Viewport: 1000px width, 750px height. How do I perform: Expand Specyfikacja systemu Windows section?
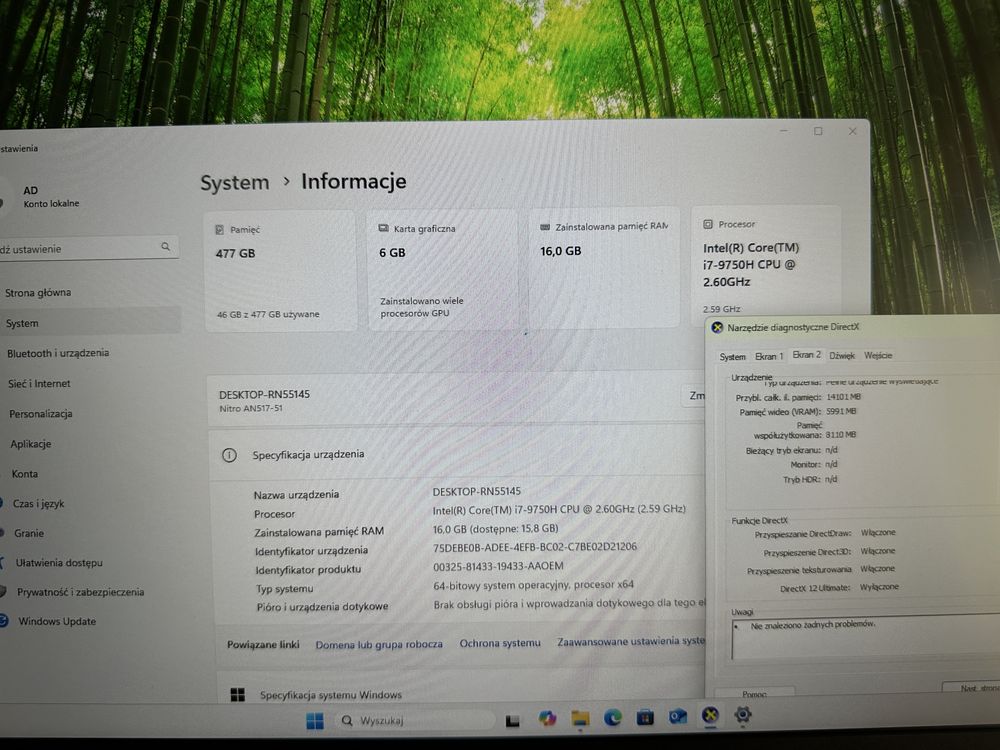tap(460, 694)
